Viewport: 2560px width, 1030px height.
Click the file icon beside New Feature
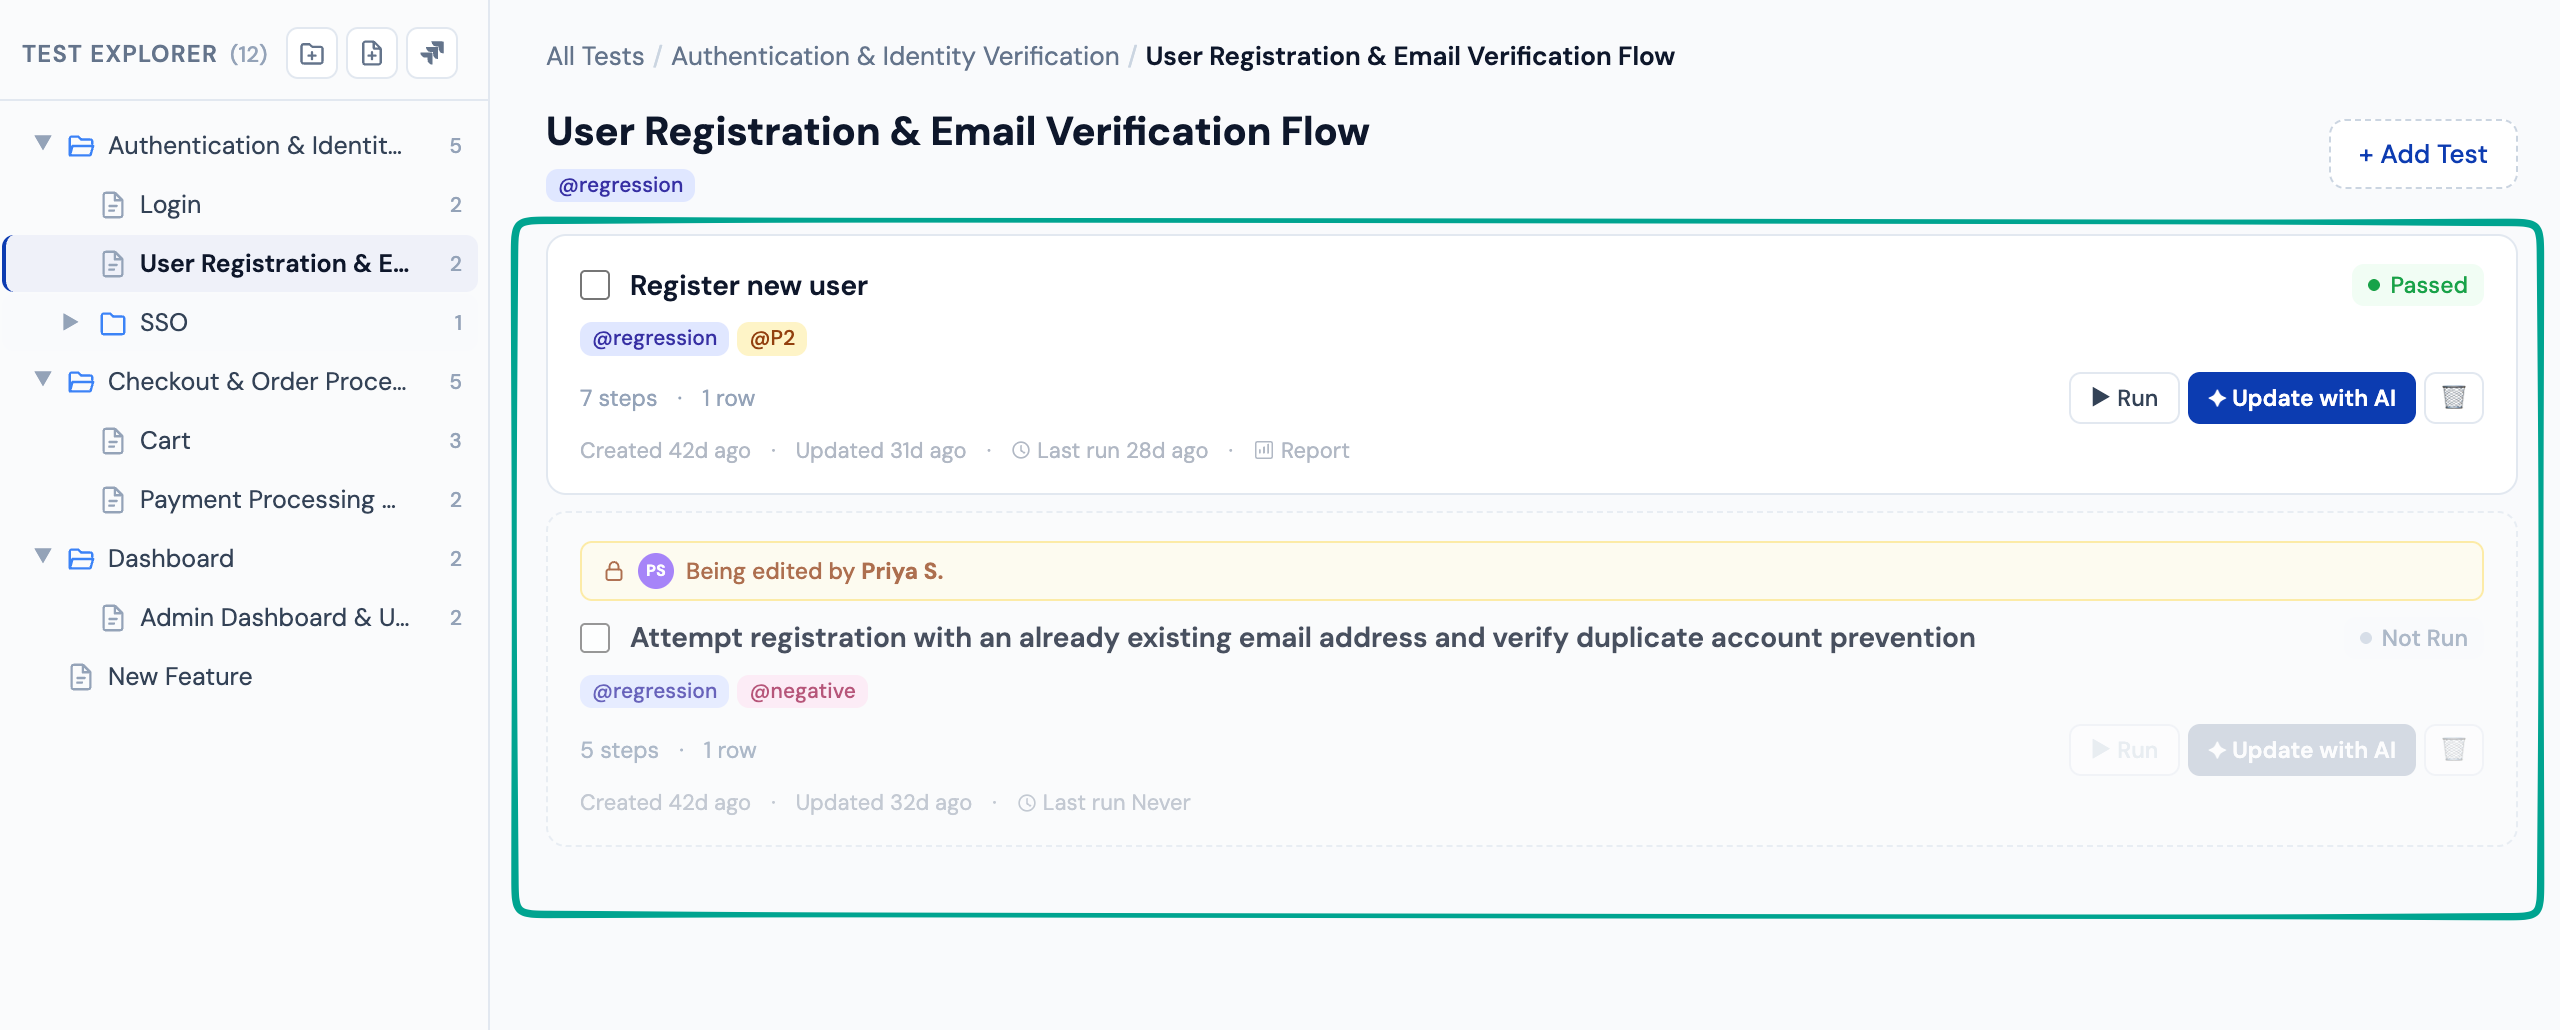pyautogui.click(x=81, y=677)
